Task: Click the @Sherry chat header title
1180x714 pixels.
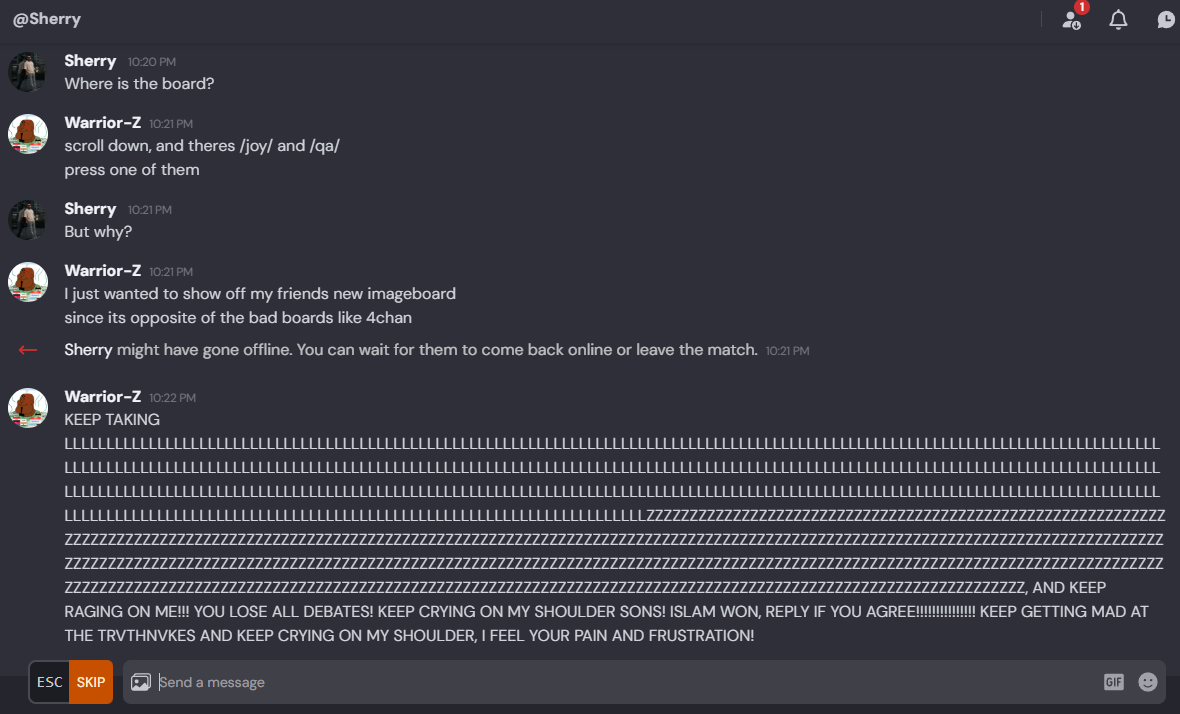Action: point(47,19)
